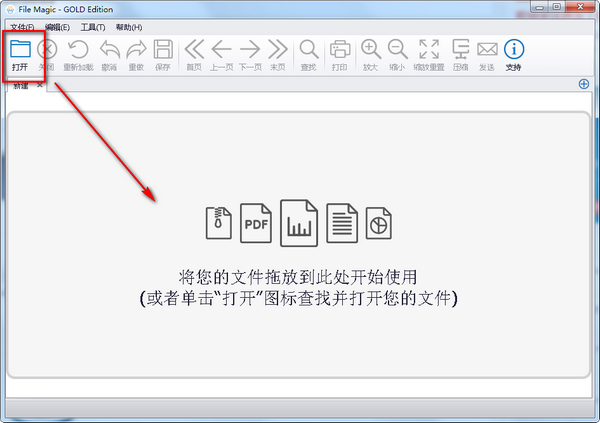Click the 将您的文件拖放到此处开始使用 text
Viewport: 600px width, 423px height.
pos(298,277)
